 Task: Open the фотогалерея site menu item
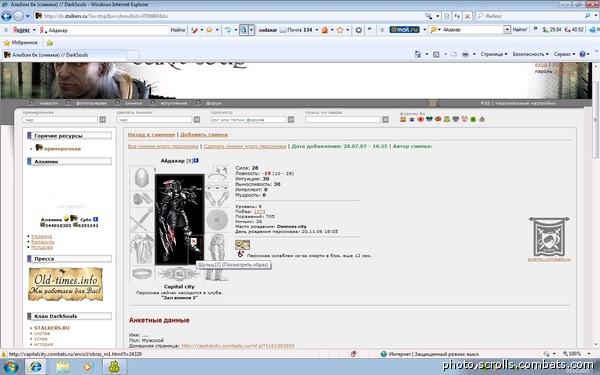pyautogui.click(x=91, y=103)
